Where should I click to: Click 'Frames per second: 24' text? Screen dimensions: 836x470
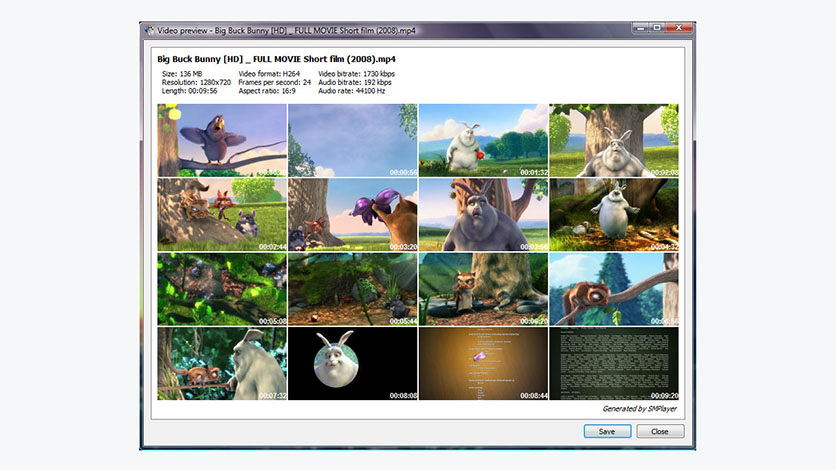coord(275,82)
